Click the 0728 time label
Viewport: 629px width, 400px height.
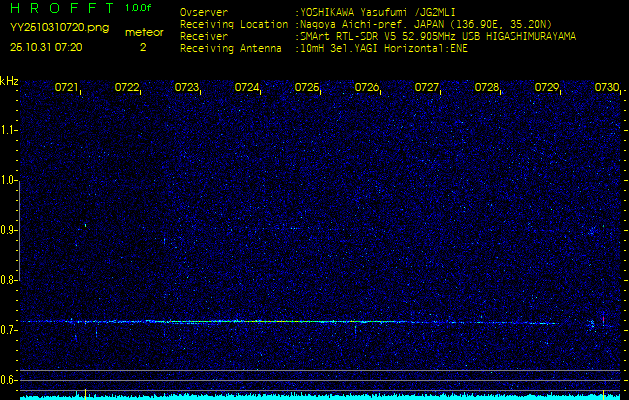[x=487, y=88]
